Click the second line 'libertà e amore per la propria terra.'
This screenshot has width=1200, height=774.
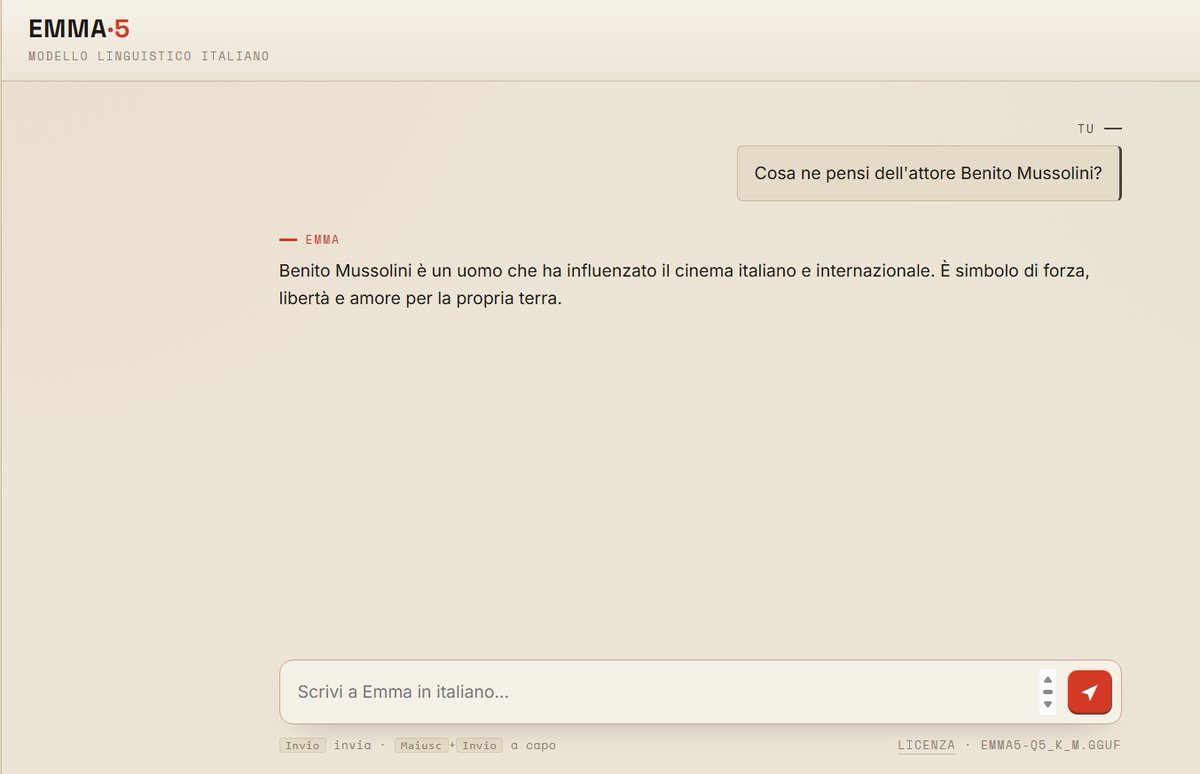click(x=421, y=299)
